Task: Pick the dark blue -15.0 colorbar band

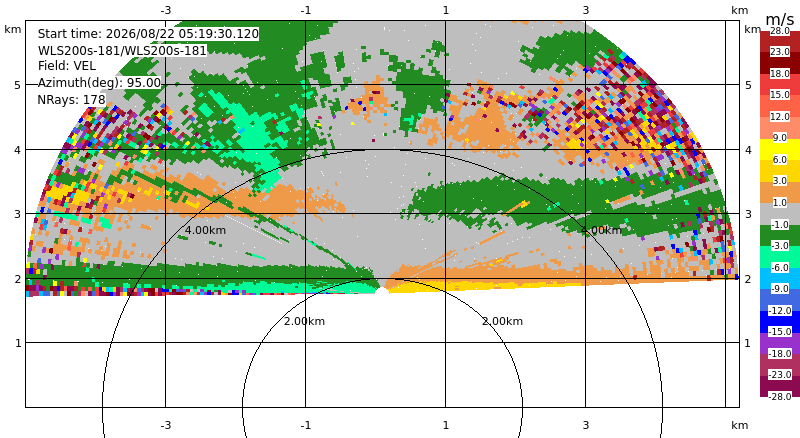Action: pyautogui.click(x=780, y=322)
